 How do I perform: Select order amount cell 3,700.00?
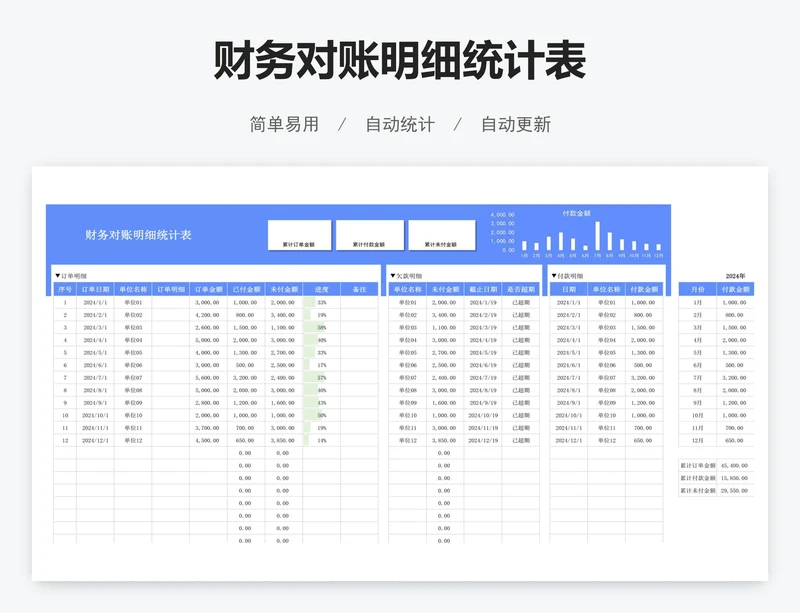208,428
